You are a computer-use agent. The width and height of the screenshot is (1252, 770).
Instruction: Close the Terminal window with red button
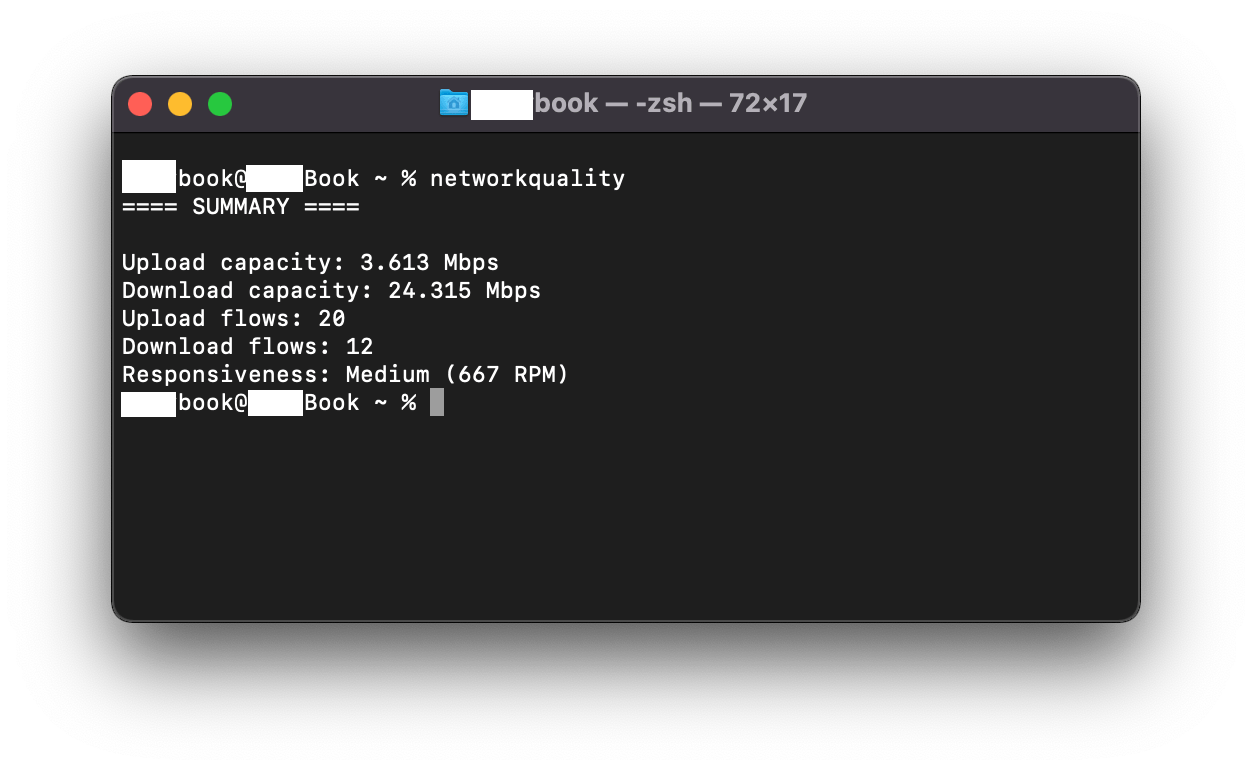tap(140, 104)
